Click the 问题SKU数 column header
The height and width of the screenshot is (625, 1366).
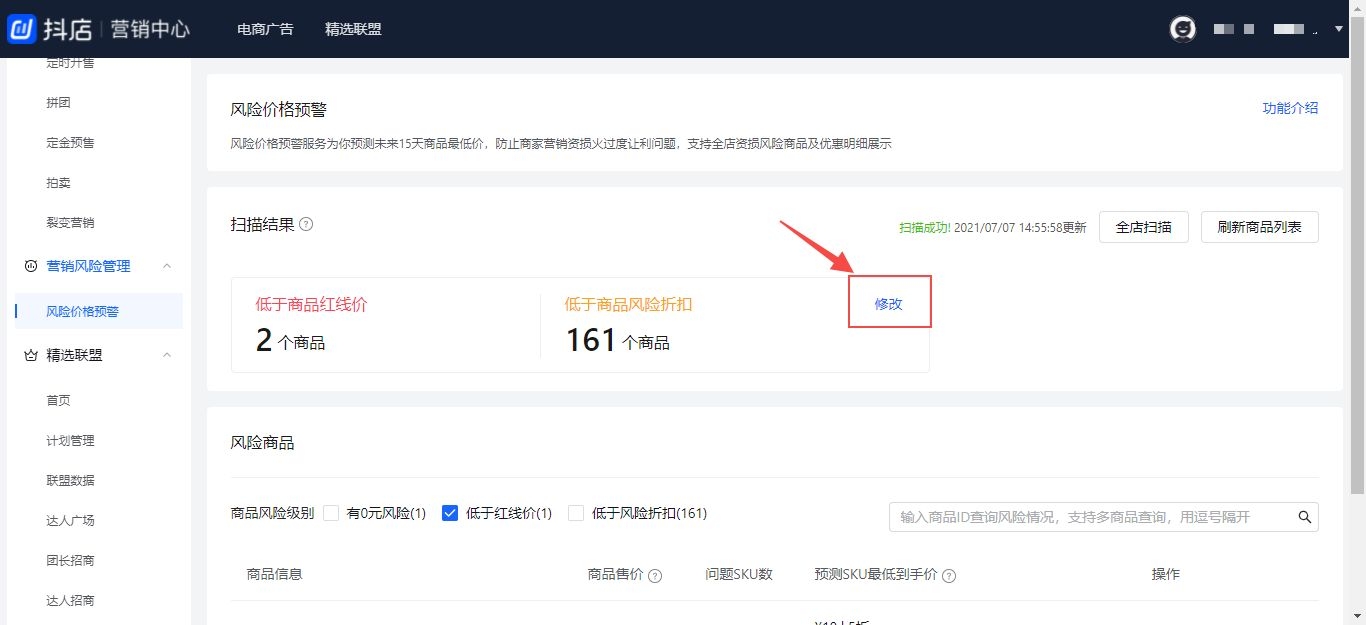coord(739,574)
